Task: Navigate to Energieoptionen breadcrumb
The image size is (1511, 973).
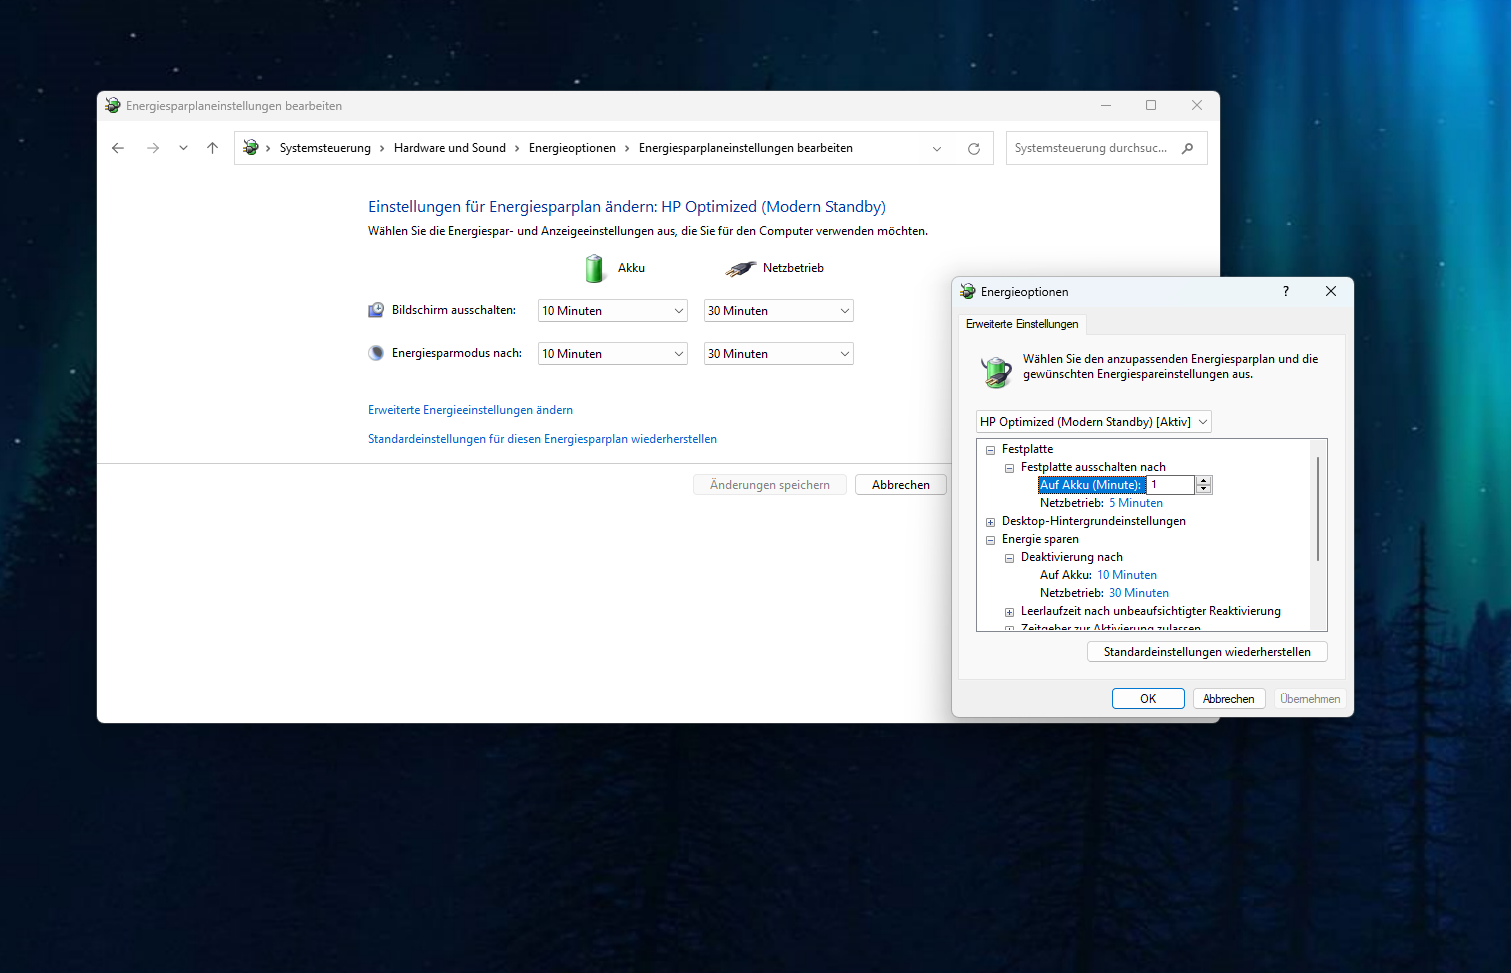Action: pos(572,148)
